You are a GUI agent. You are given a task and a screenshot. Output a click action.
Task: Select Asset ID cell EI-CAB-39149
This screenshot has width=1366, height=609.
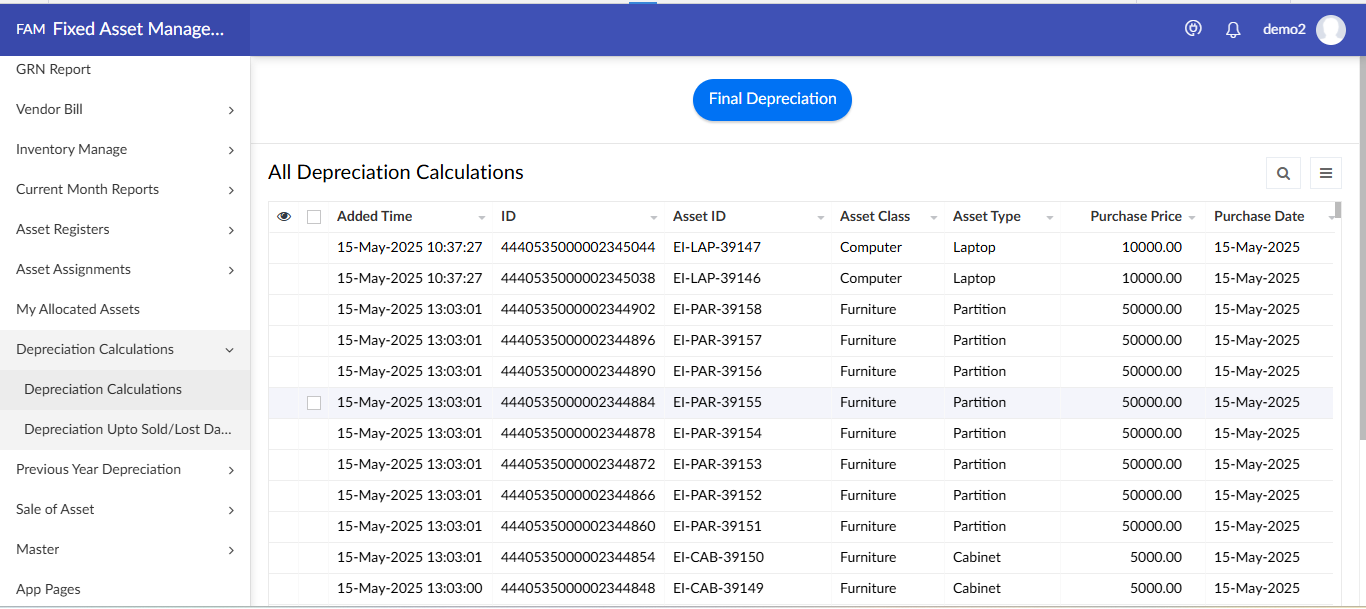click(718, 588)
